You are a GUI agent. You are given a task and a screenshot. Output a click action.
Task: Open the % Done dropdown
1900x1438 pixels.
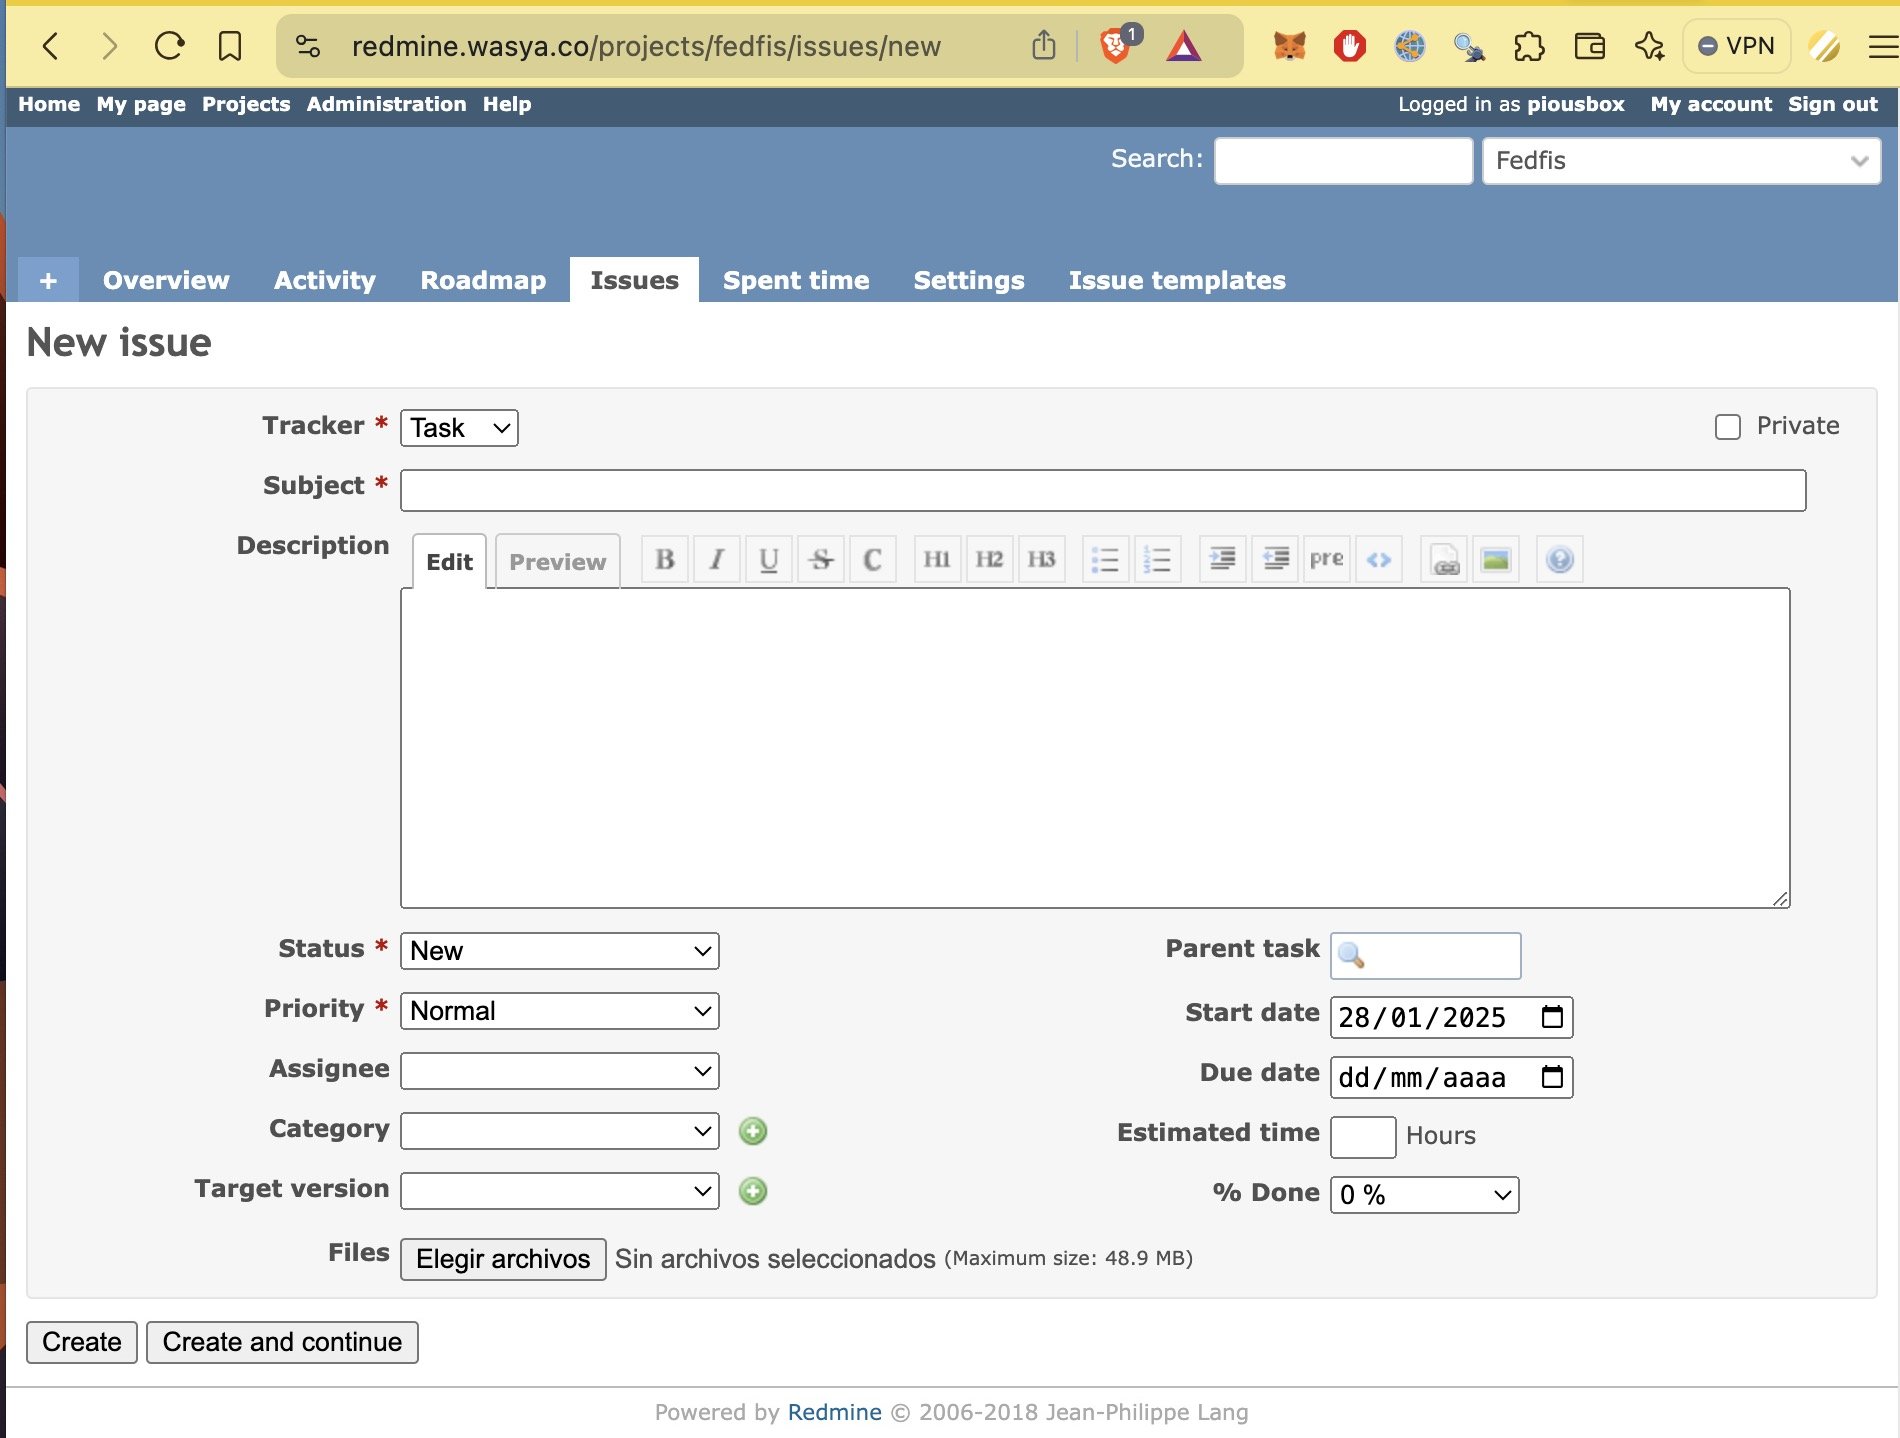[1425, 1195]
